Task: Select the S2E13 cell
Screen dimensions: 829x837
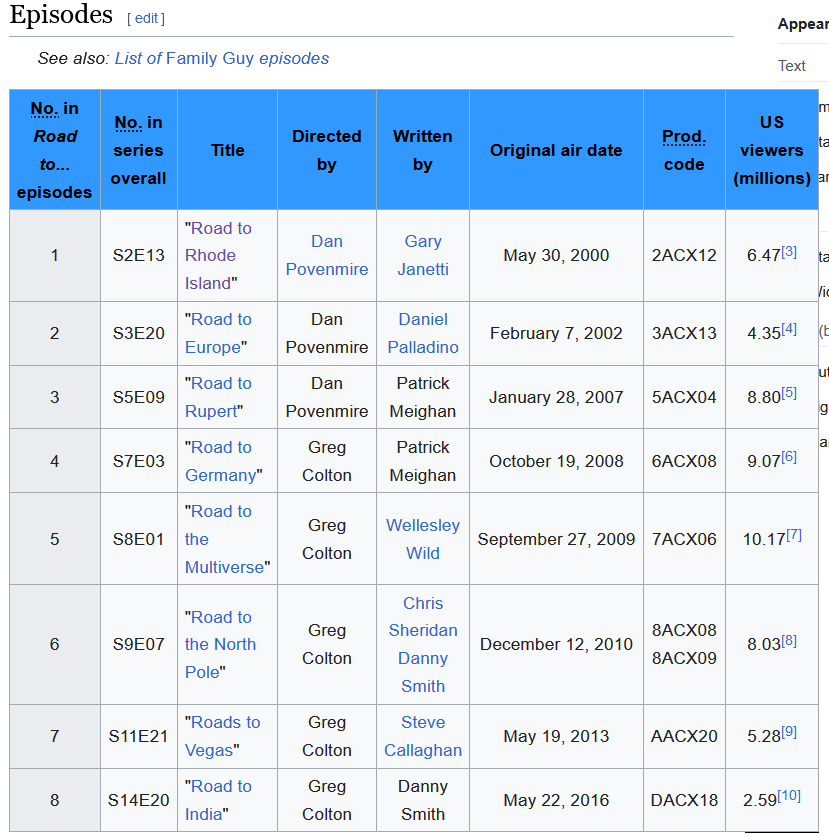Action: coord(138,255)
